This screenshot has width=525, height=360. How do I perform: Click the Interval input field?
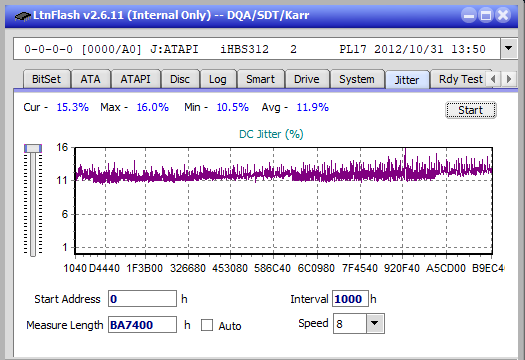click(x=350, y=299)
